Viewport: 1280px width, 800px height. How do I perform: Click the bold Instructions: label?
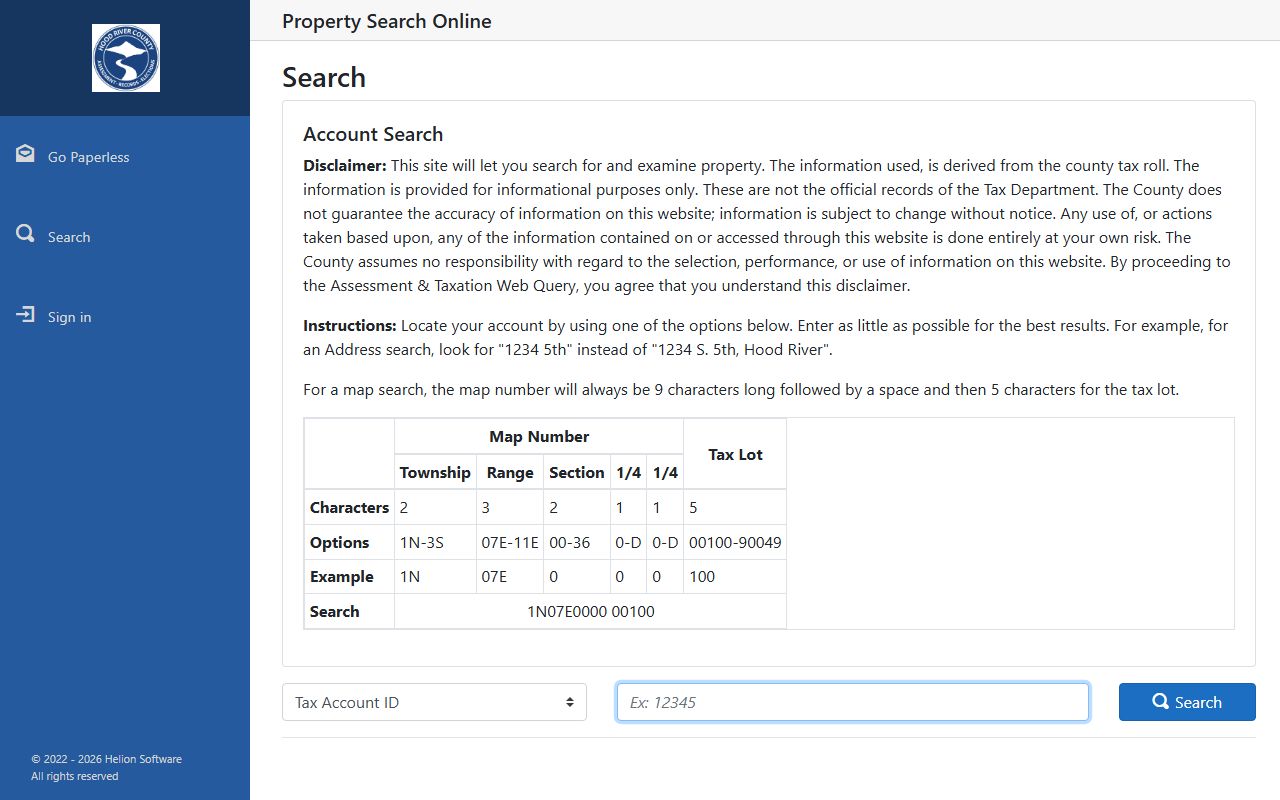[350, 325]
